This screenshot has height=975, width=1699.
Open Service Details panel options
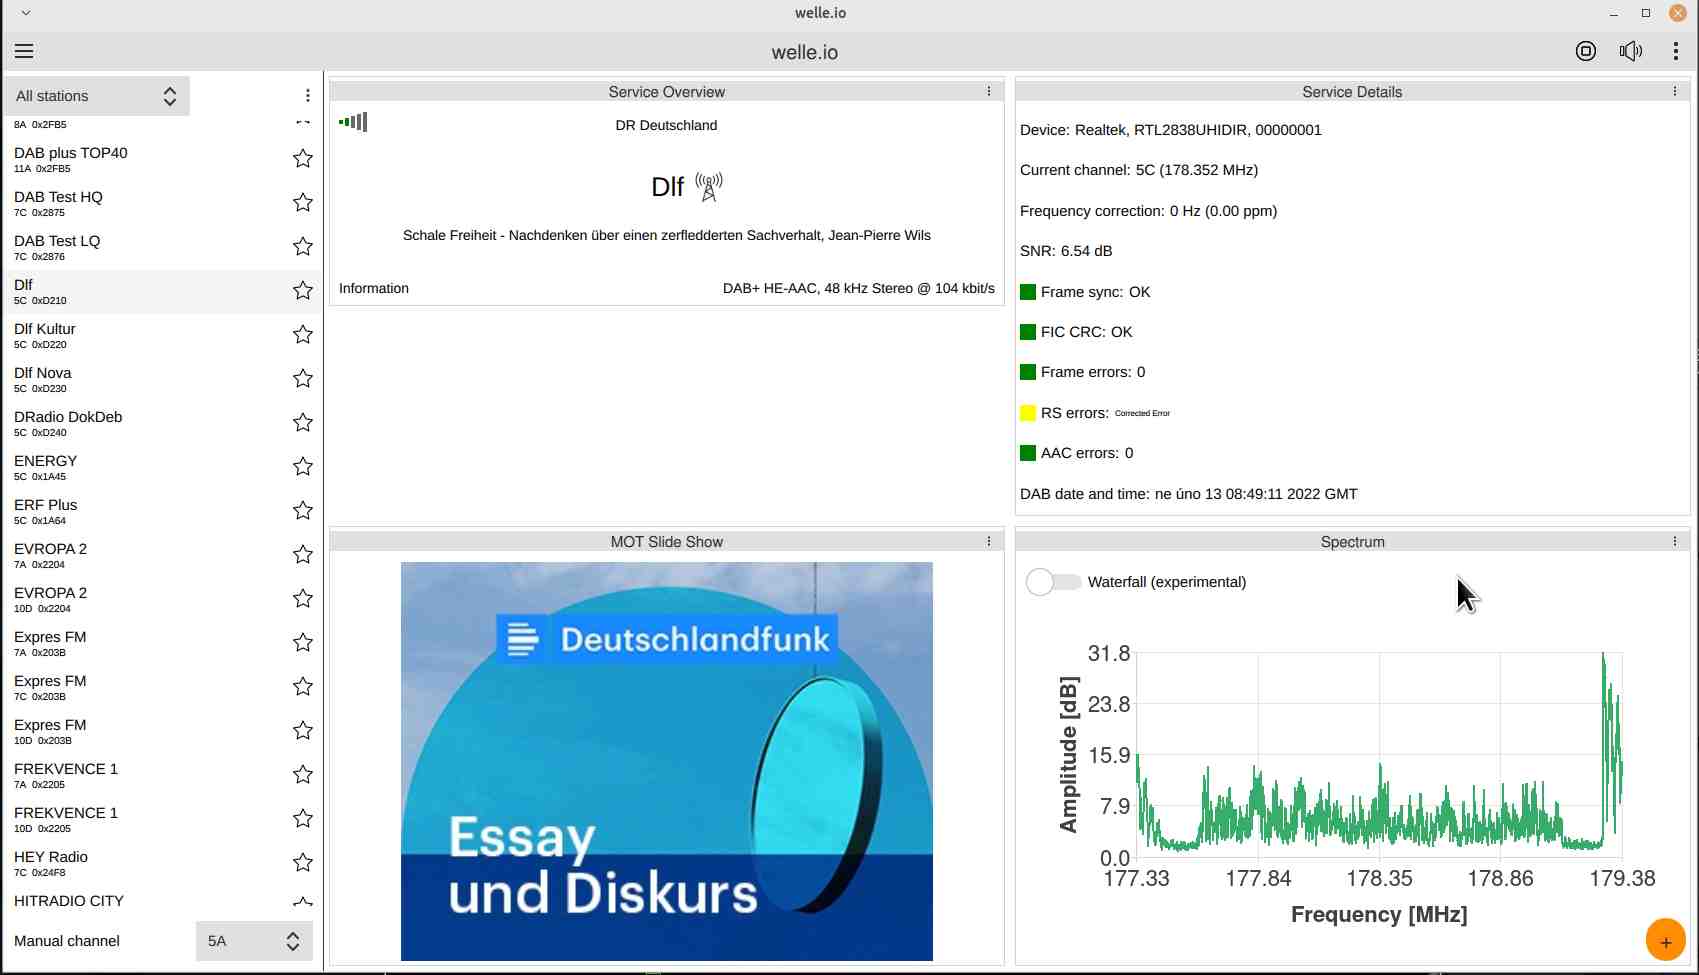point(1674,91)
